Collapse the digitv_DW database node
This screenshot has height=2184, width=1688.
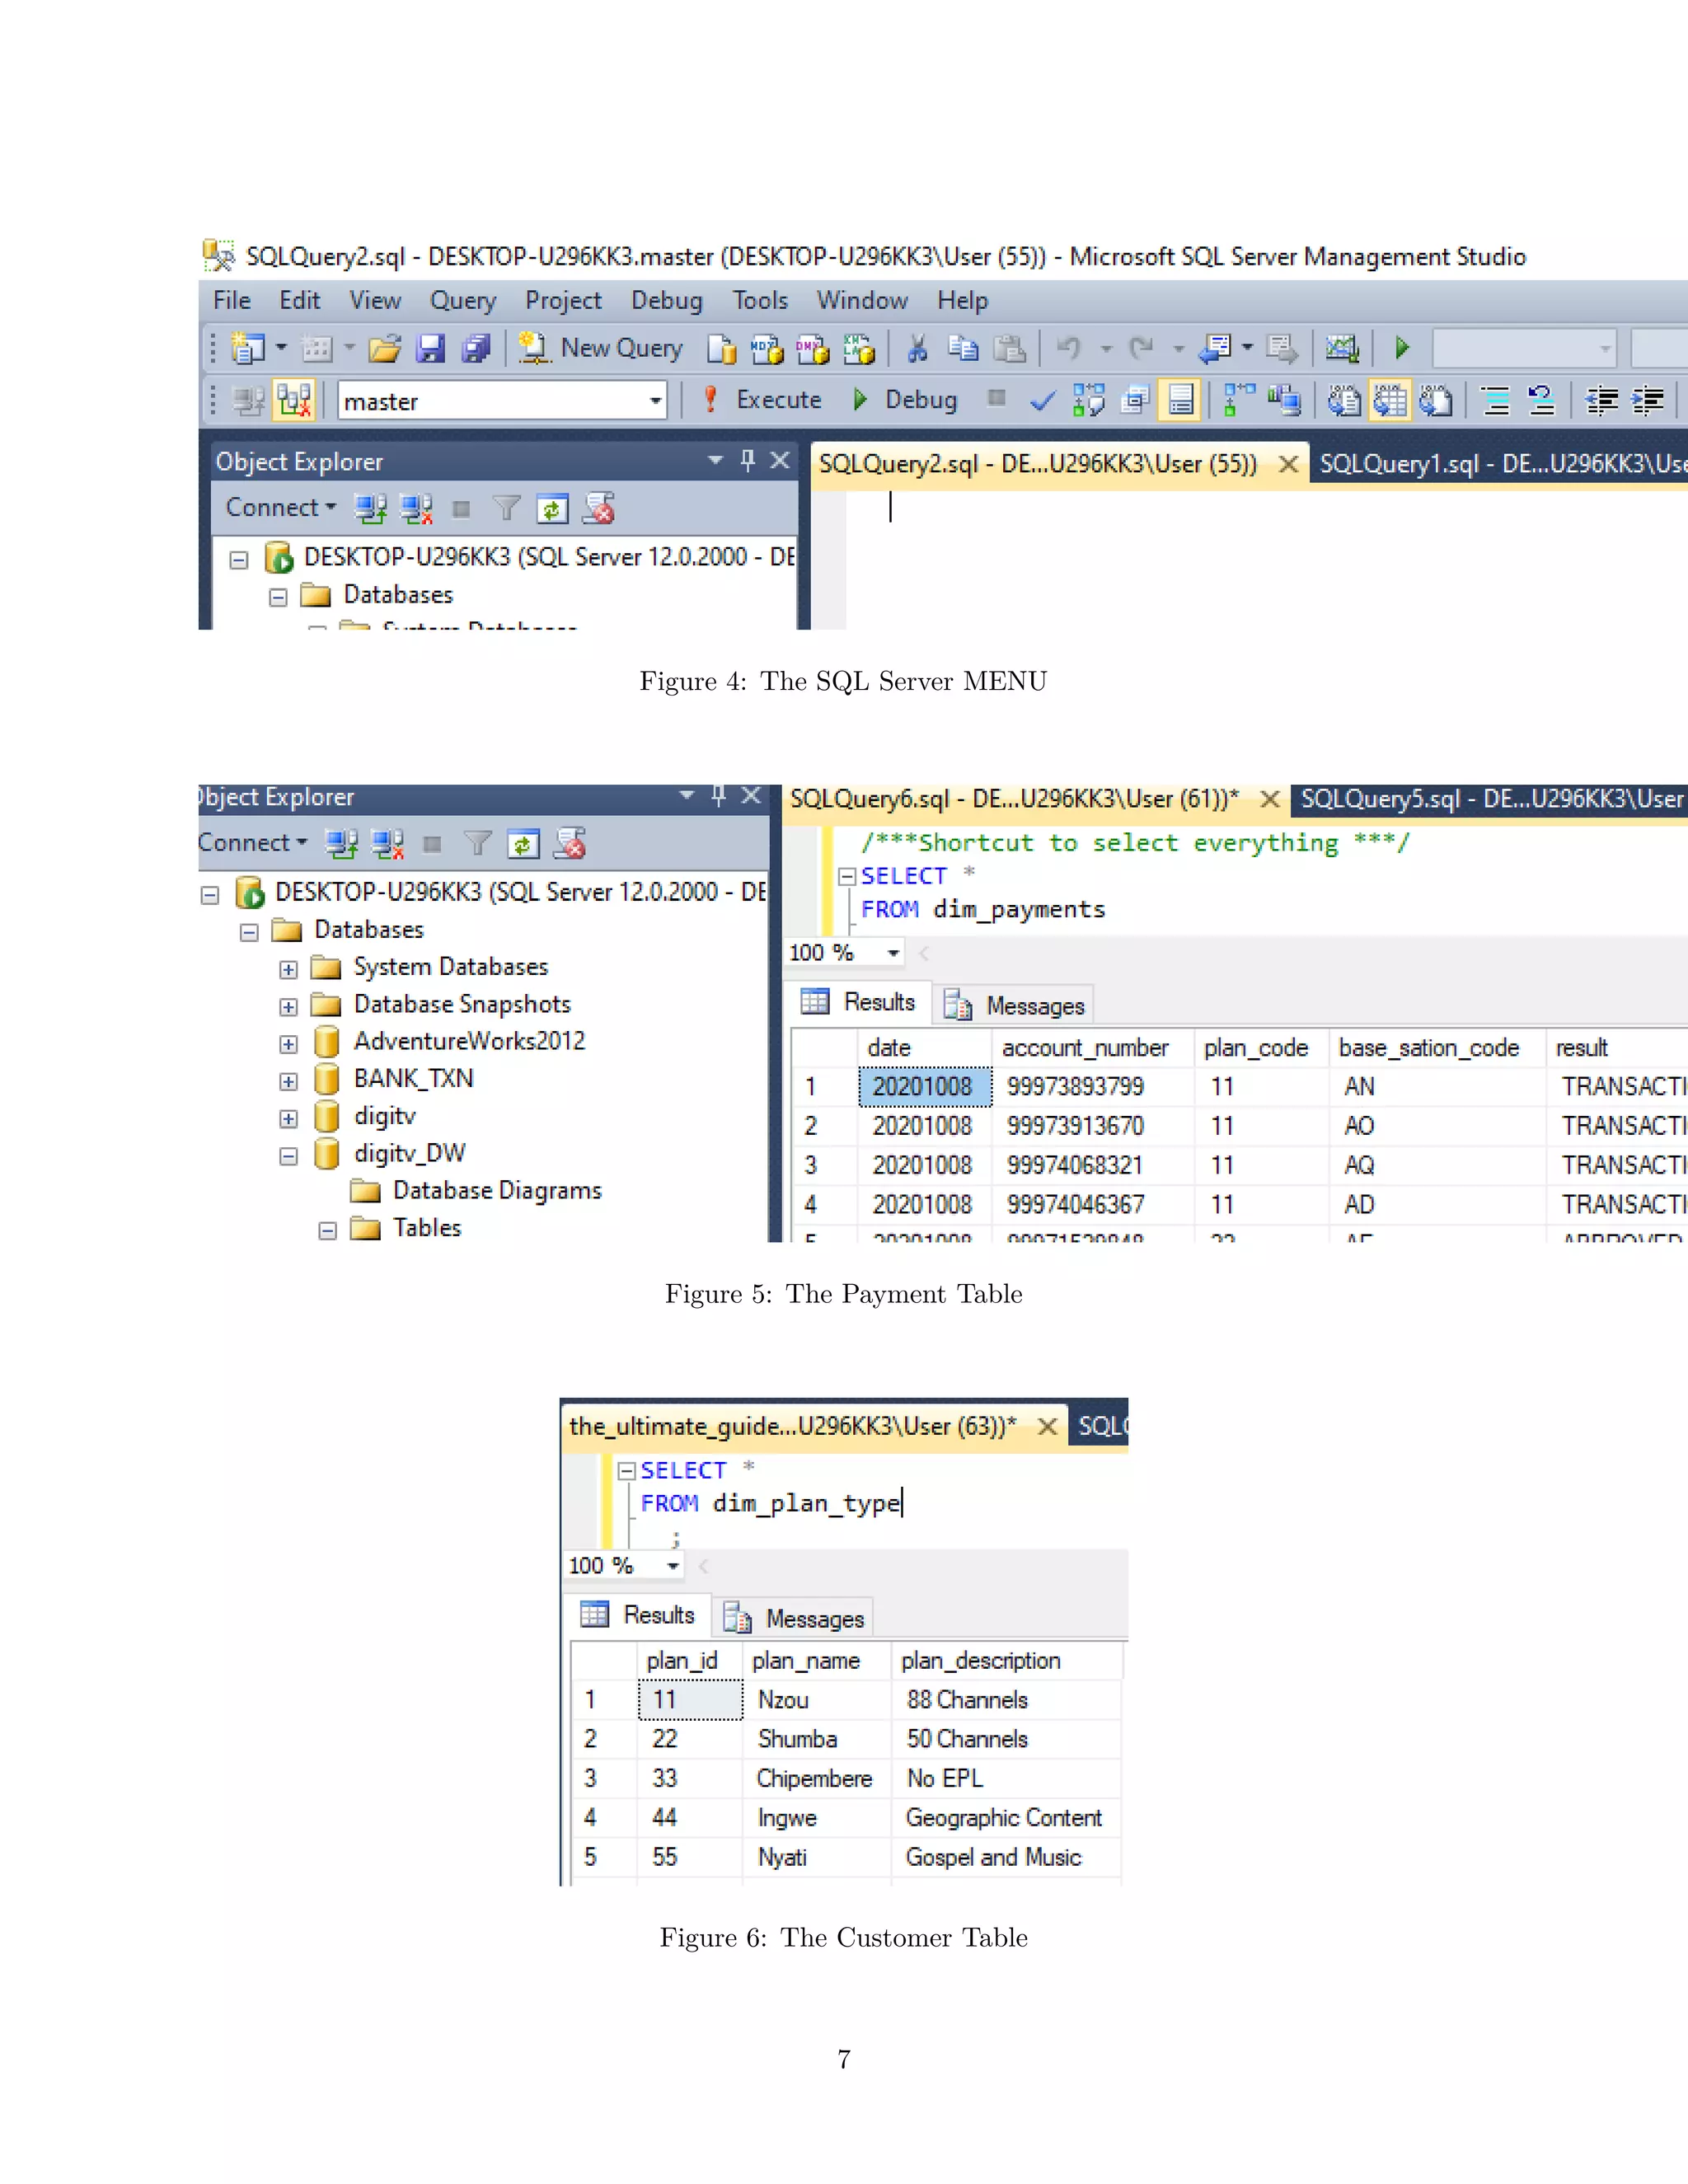tap(288, 1156)
